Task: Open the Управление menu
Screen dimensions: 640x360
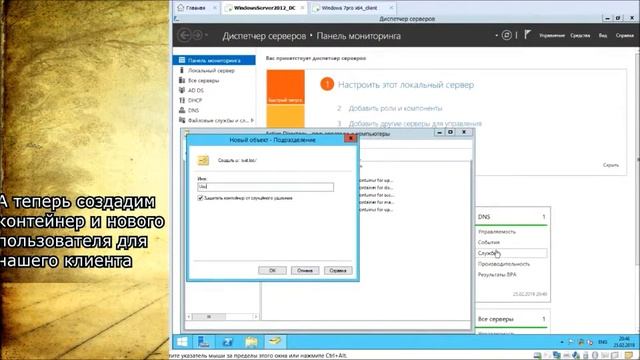Action: coord(552,36)
